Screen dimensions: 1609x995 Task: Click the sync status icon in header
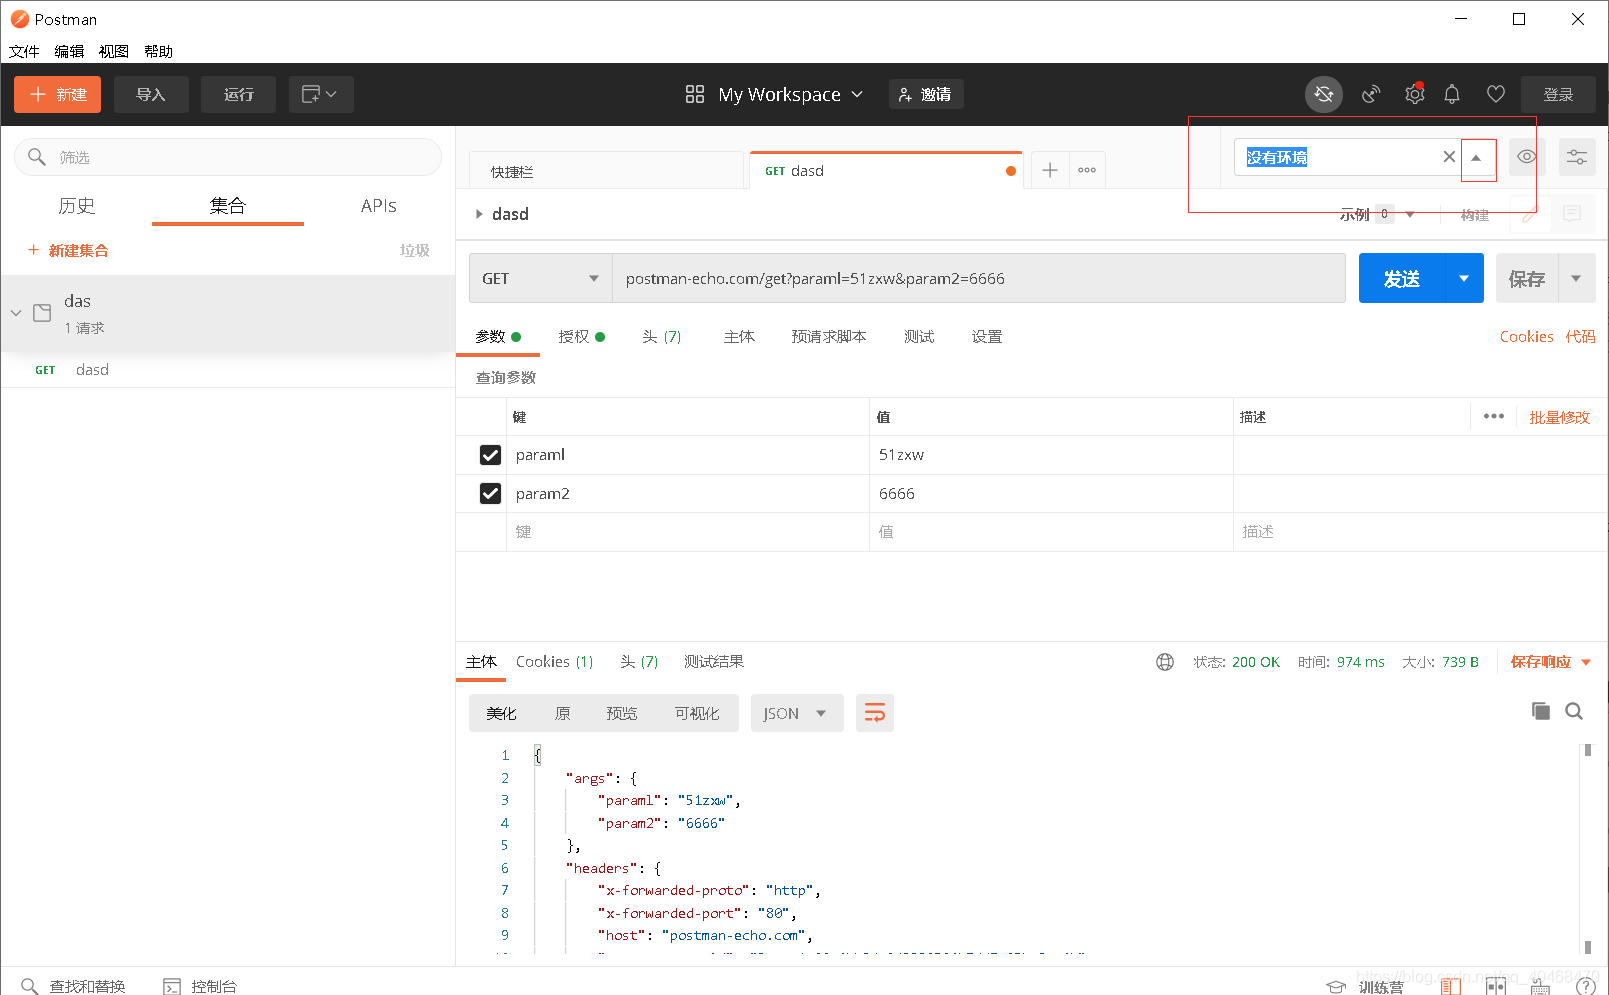click(1324, 94)
